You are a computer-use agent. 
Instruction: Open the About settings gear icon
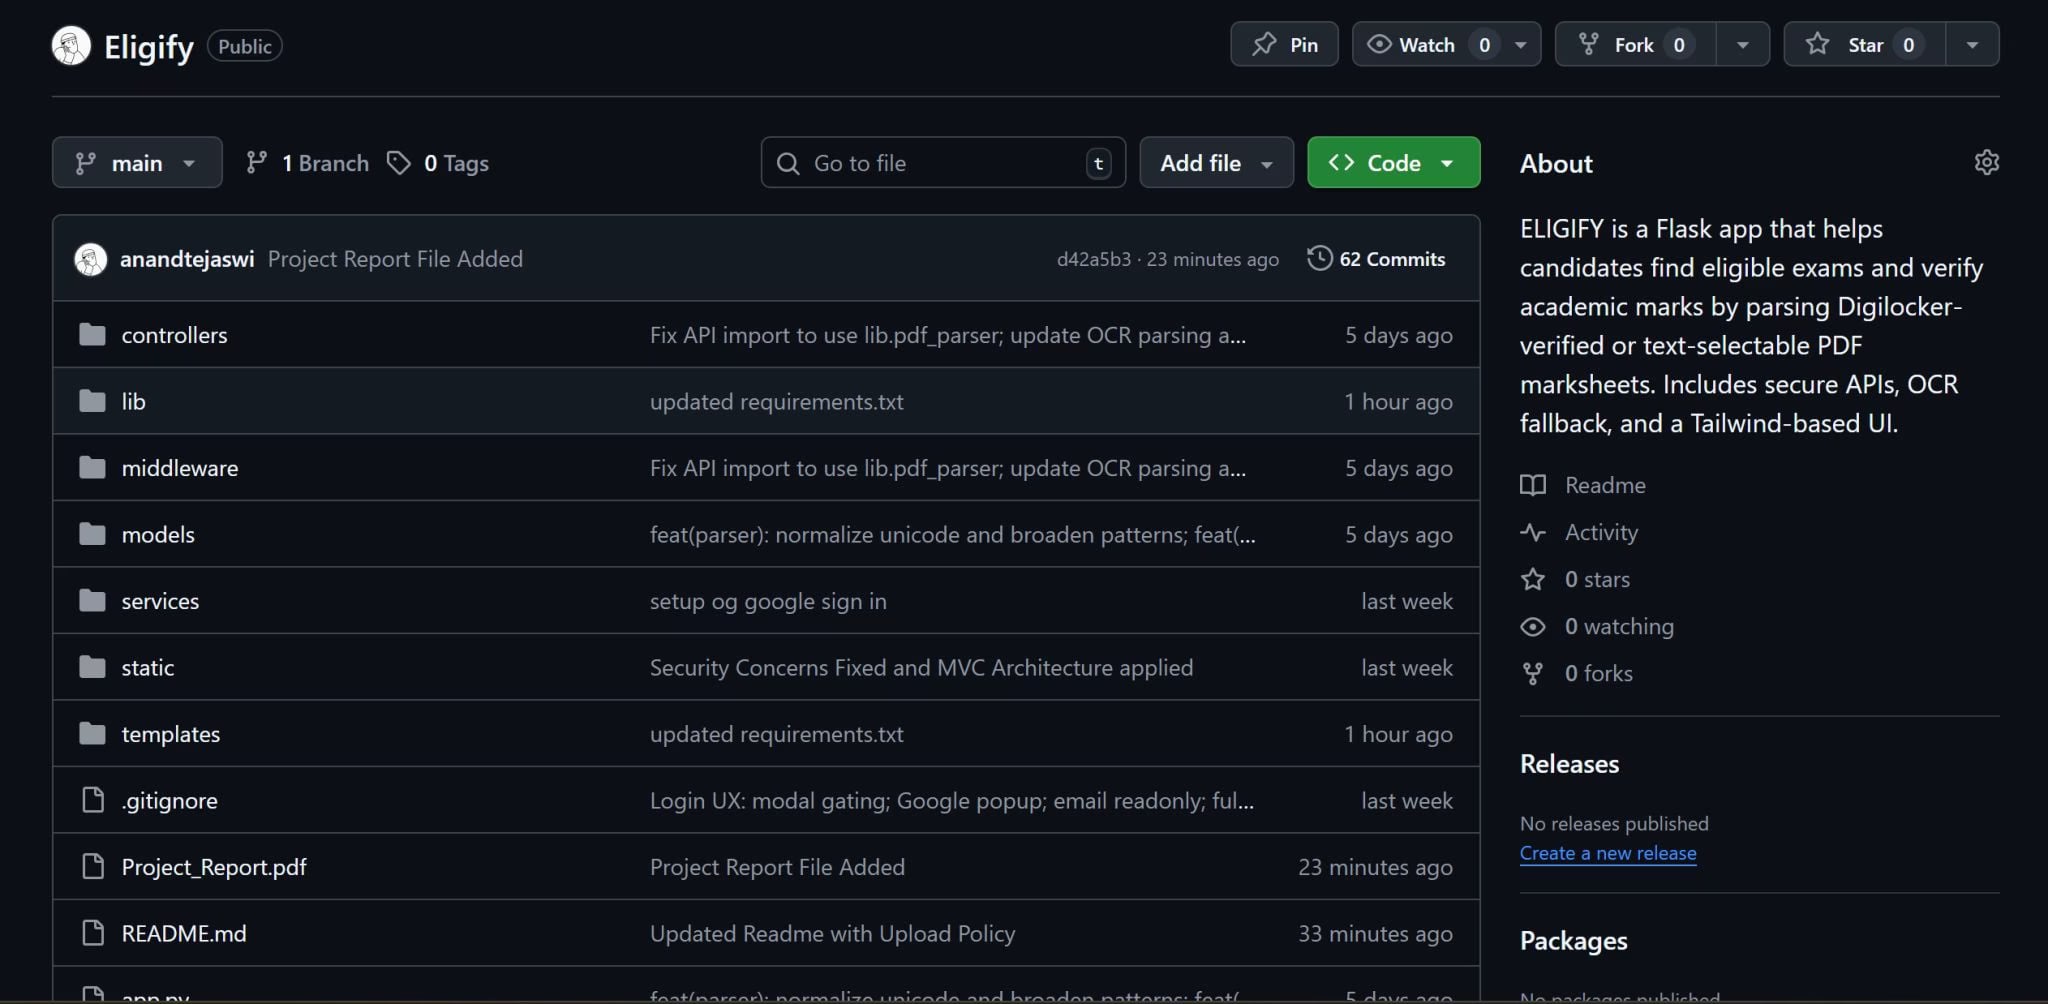tap(1986, 163)
